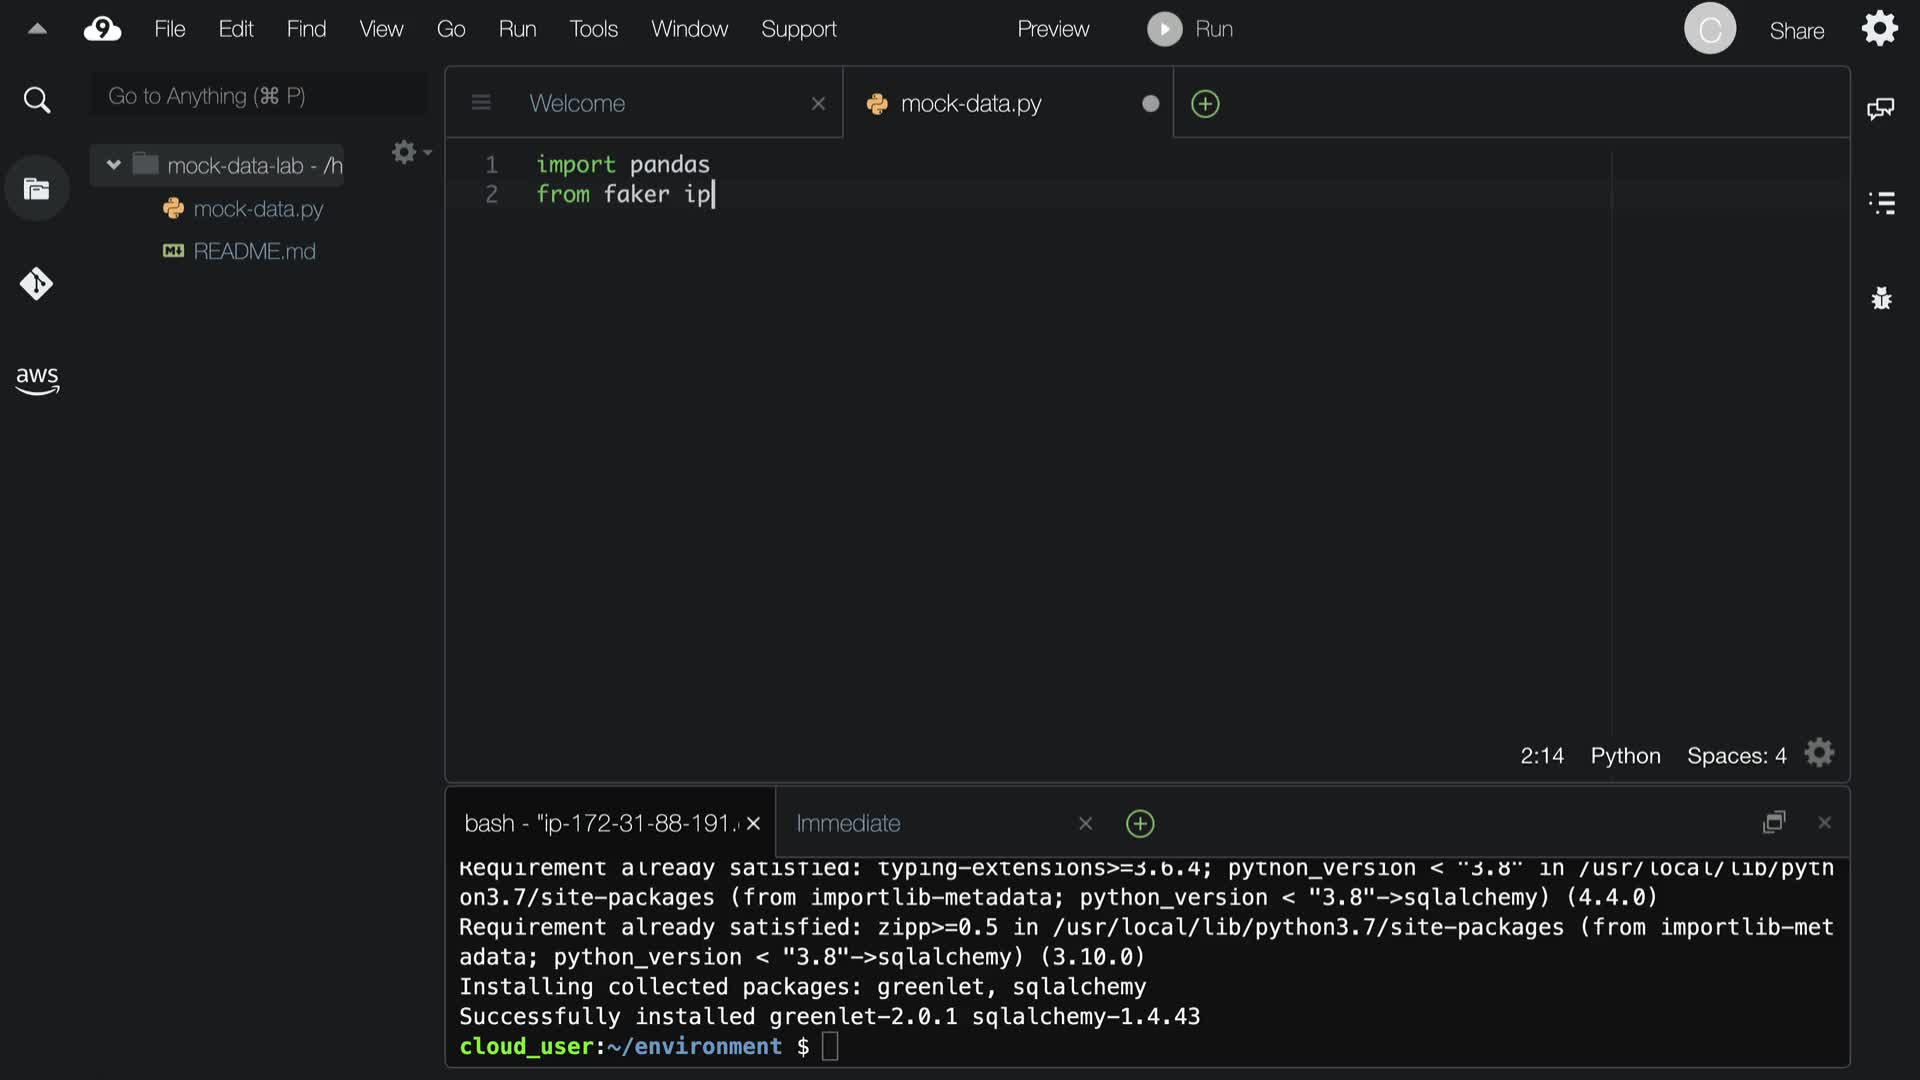The image size is (1920, 1080).
Task: Open README.md in the file tree
Action: [x=254, y=251]
